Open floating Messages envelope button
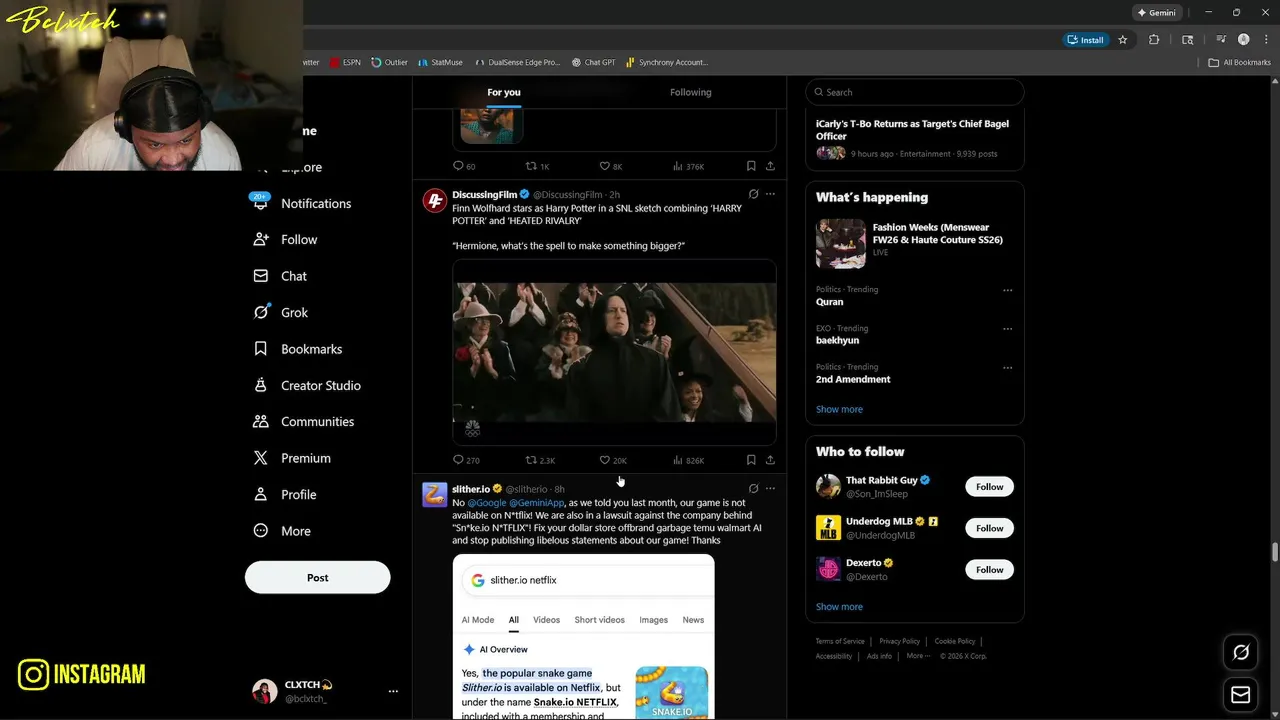 (x=1241, y=695)
